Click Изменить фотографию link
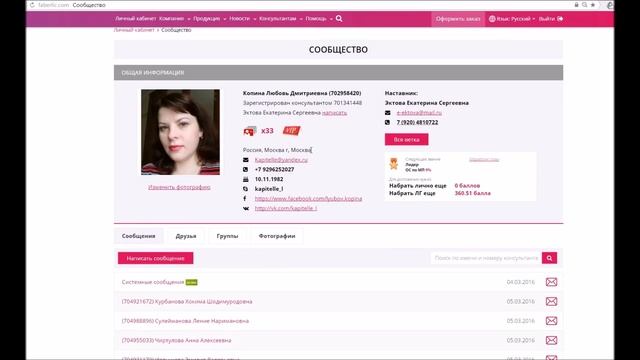 [179, 187]
